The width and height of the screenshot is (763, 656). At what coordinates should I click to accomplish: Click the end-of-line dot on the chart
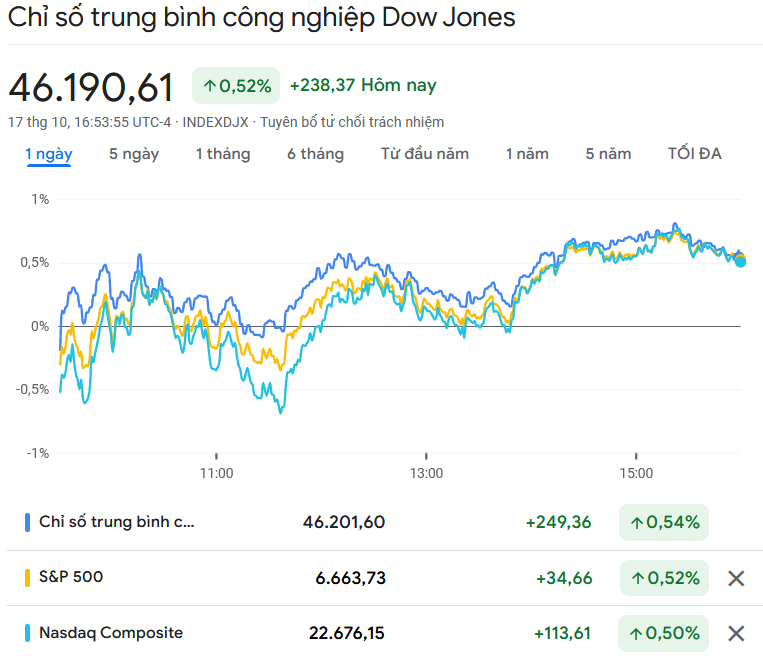point(740,261)
